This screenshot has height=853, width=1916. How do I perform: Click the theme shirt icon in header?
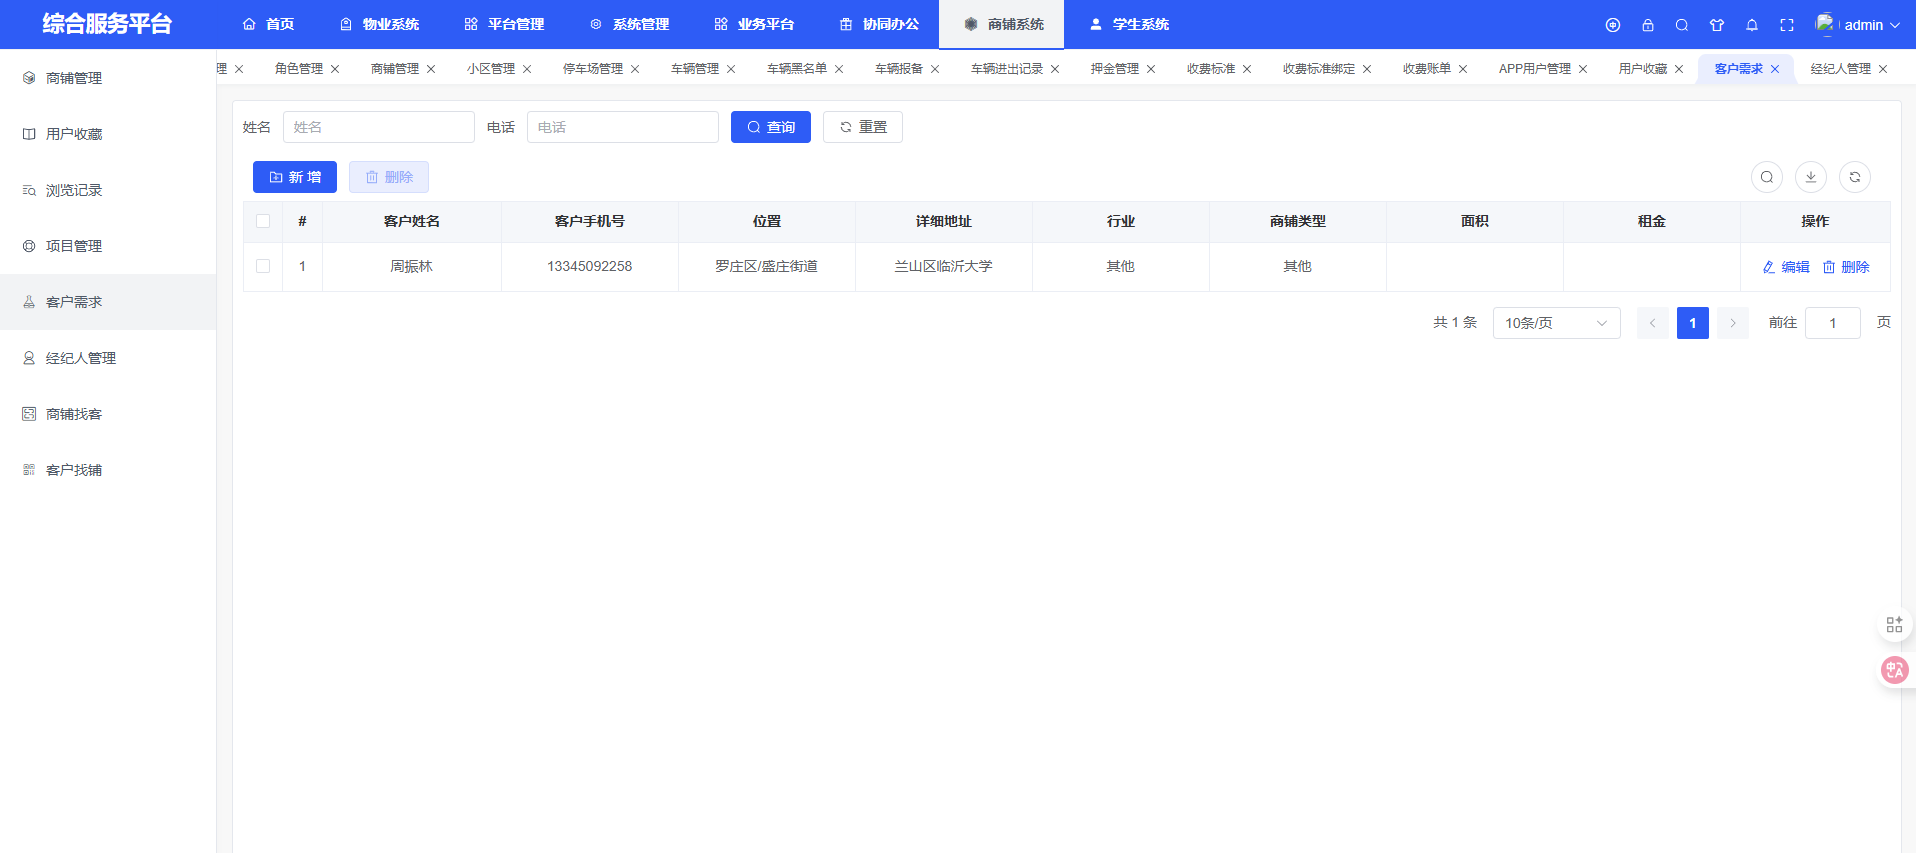1716,25
